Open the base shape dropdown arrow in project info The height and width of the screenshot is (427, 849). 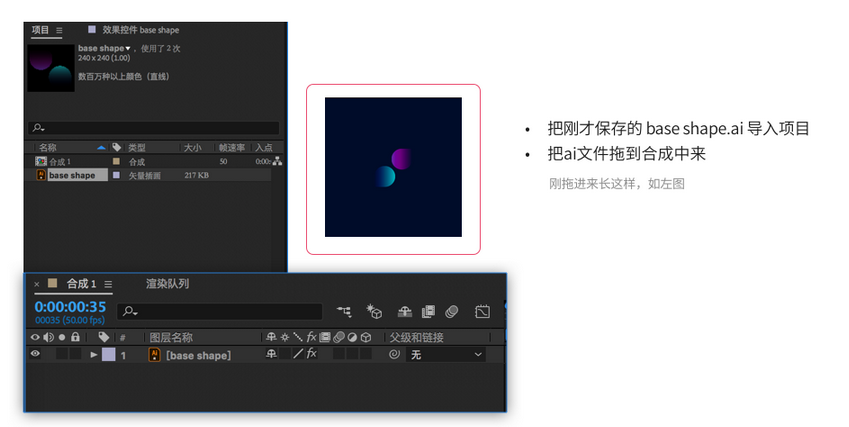128,48
